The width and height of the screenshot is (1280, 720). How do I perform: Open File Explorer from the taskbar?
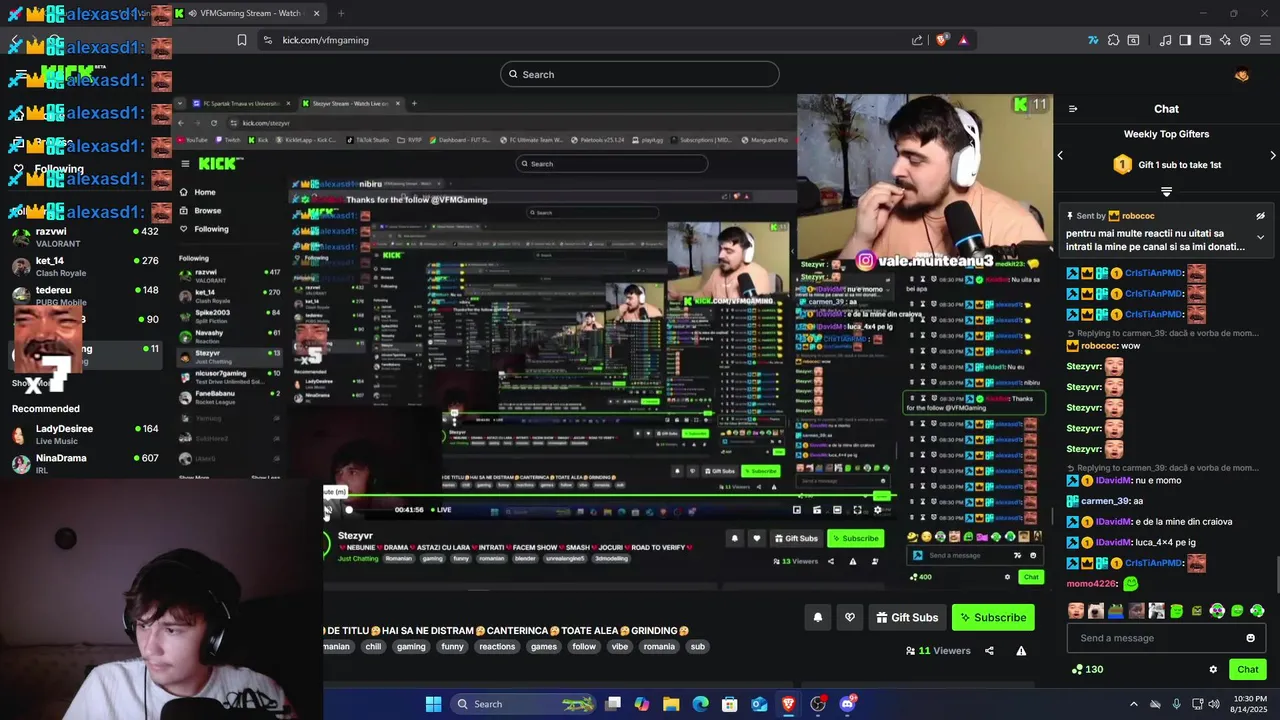(x=671, y=704)
